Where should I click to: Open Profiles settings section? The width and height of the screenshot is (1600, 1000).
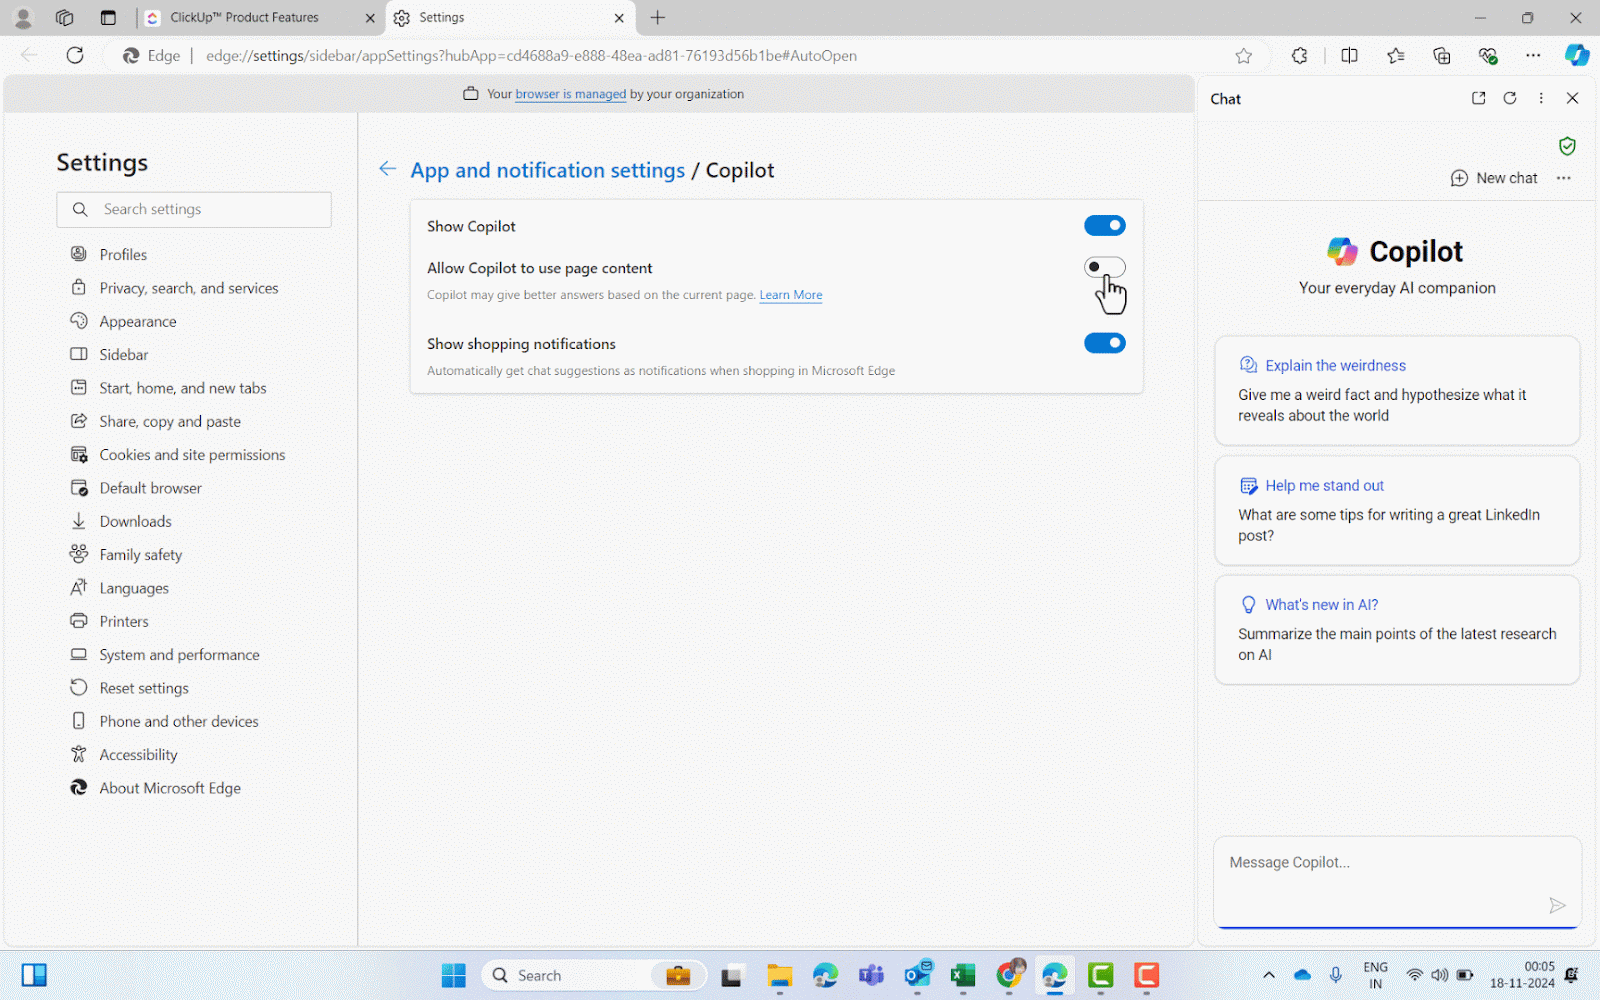pyautogui.click(x=123, y=255)
